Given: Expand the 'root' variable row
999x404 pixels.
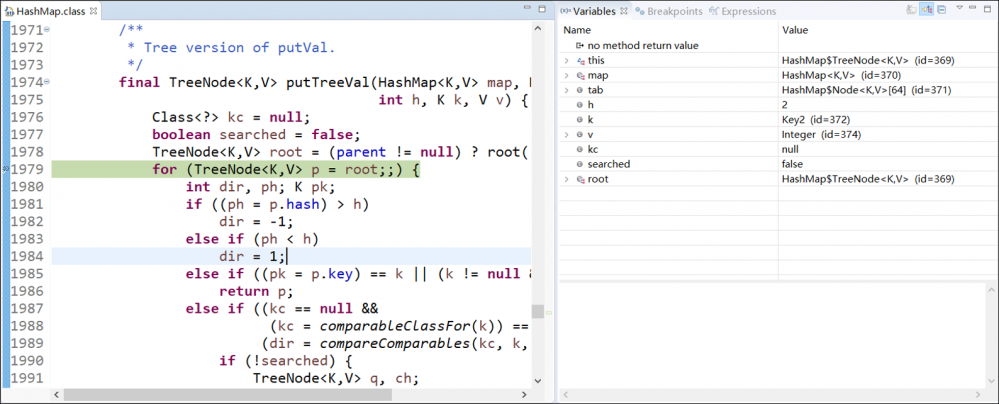Looking at the screenshot, I should [x=566, y=179].
